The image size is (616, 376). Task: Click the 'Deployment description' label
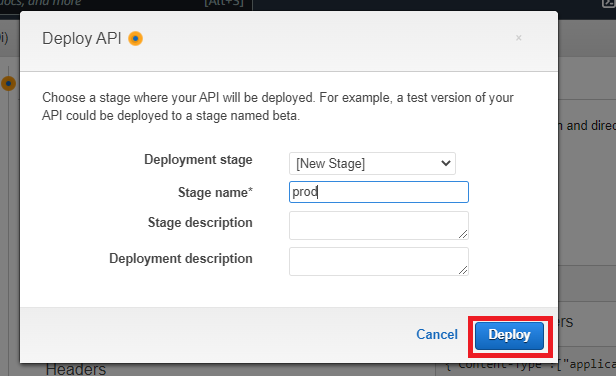tap(181, 259)
